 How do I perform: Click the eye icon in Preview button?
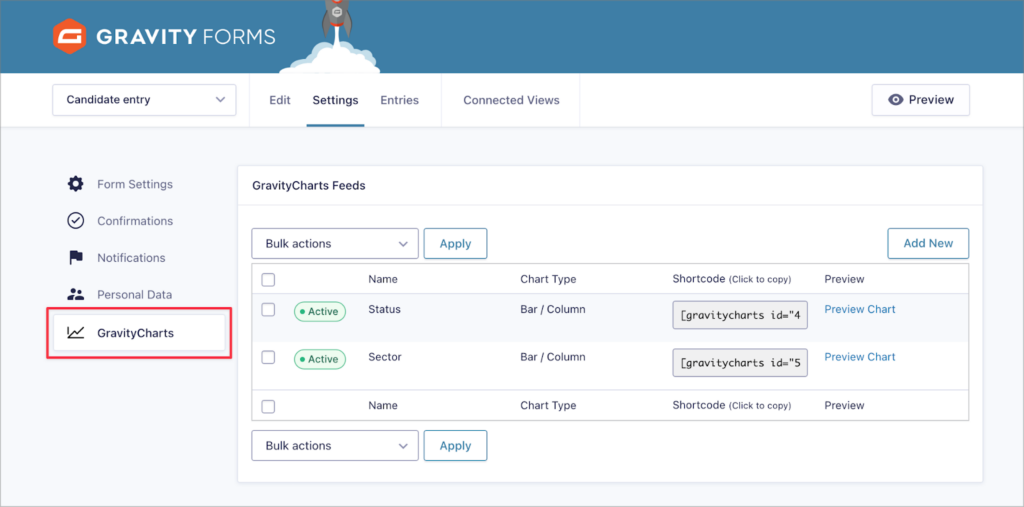coord(896,100)
